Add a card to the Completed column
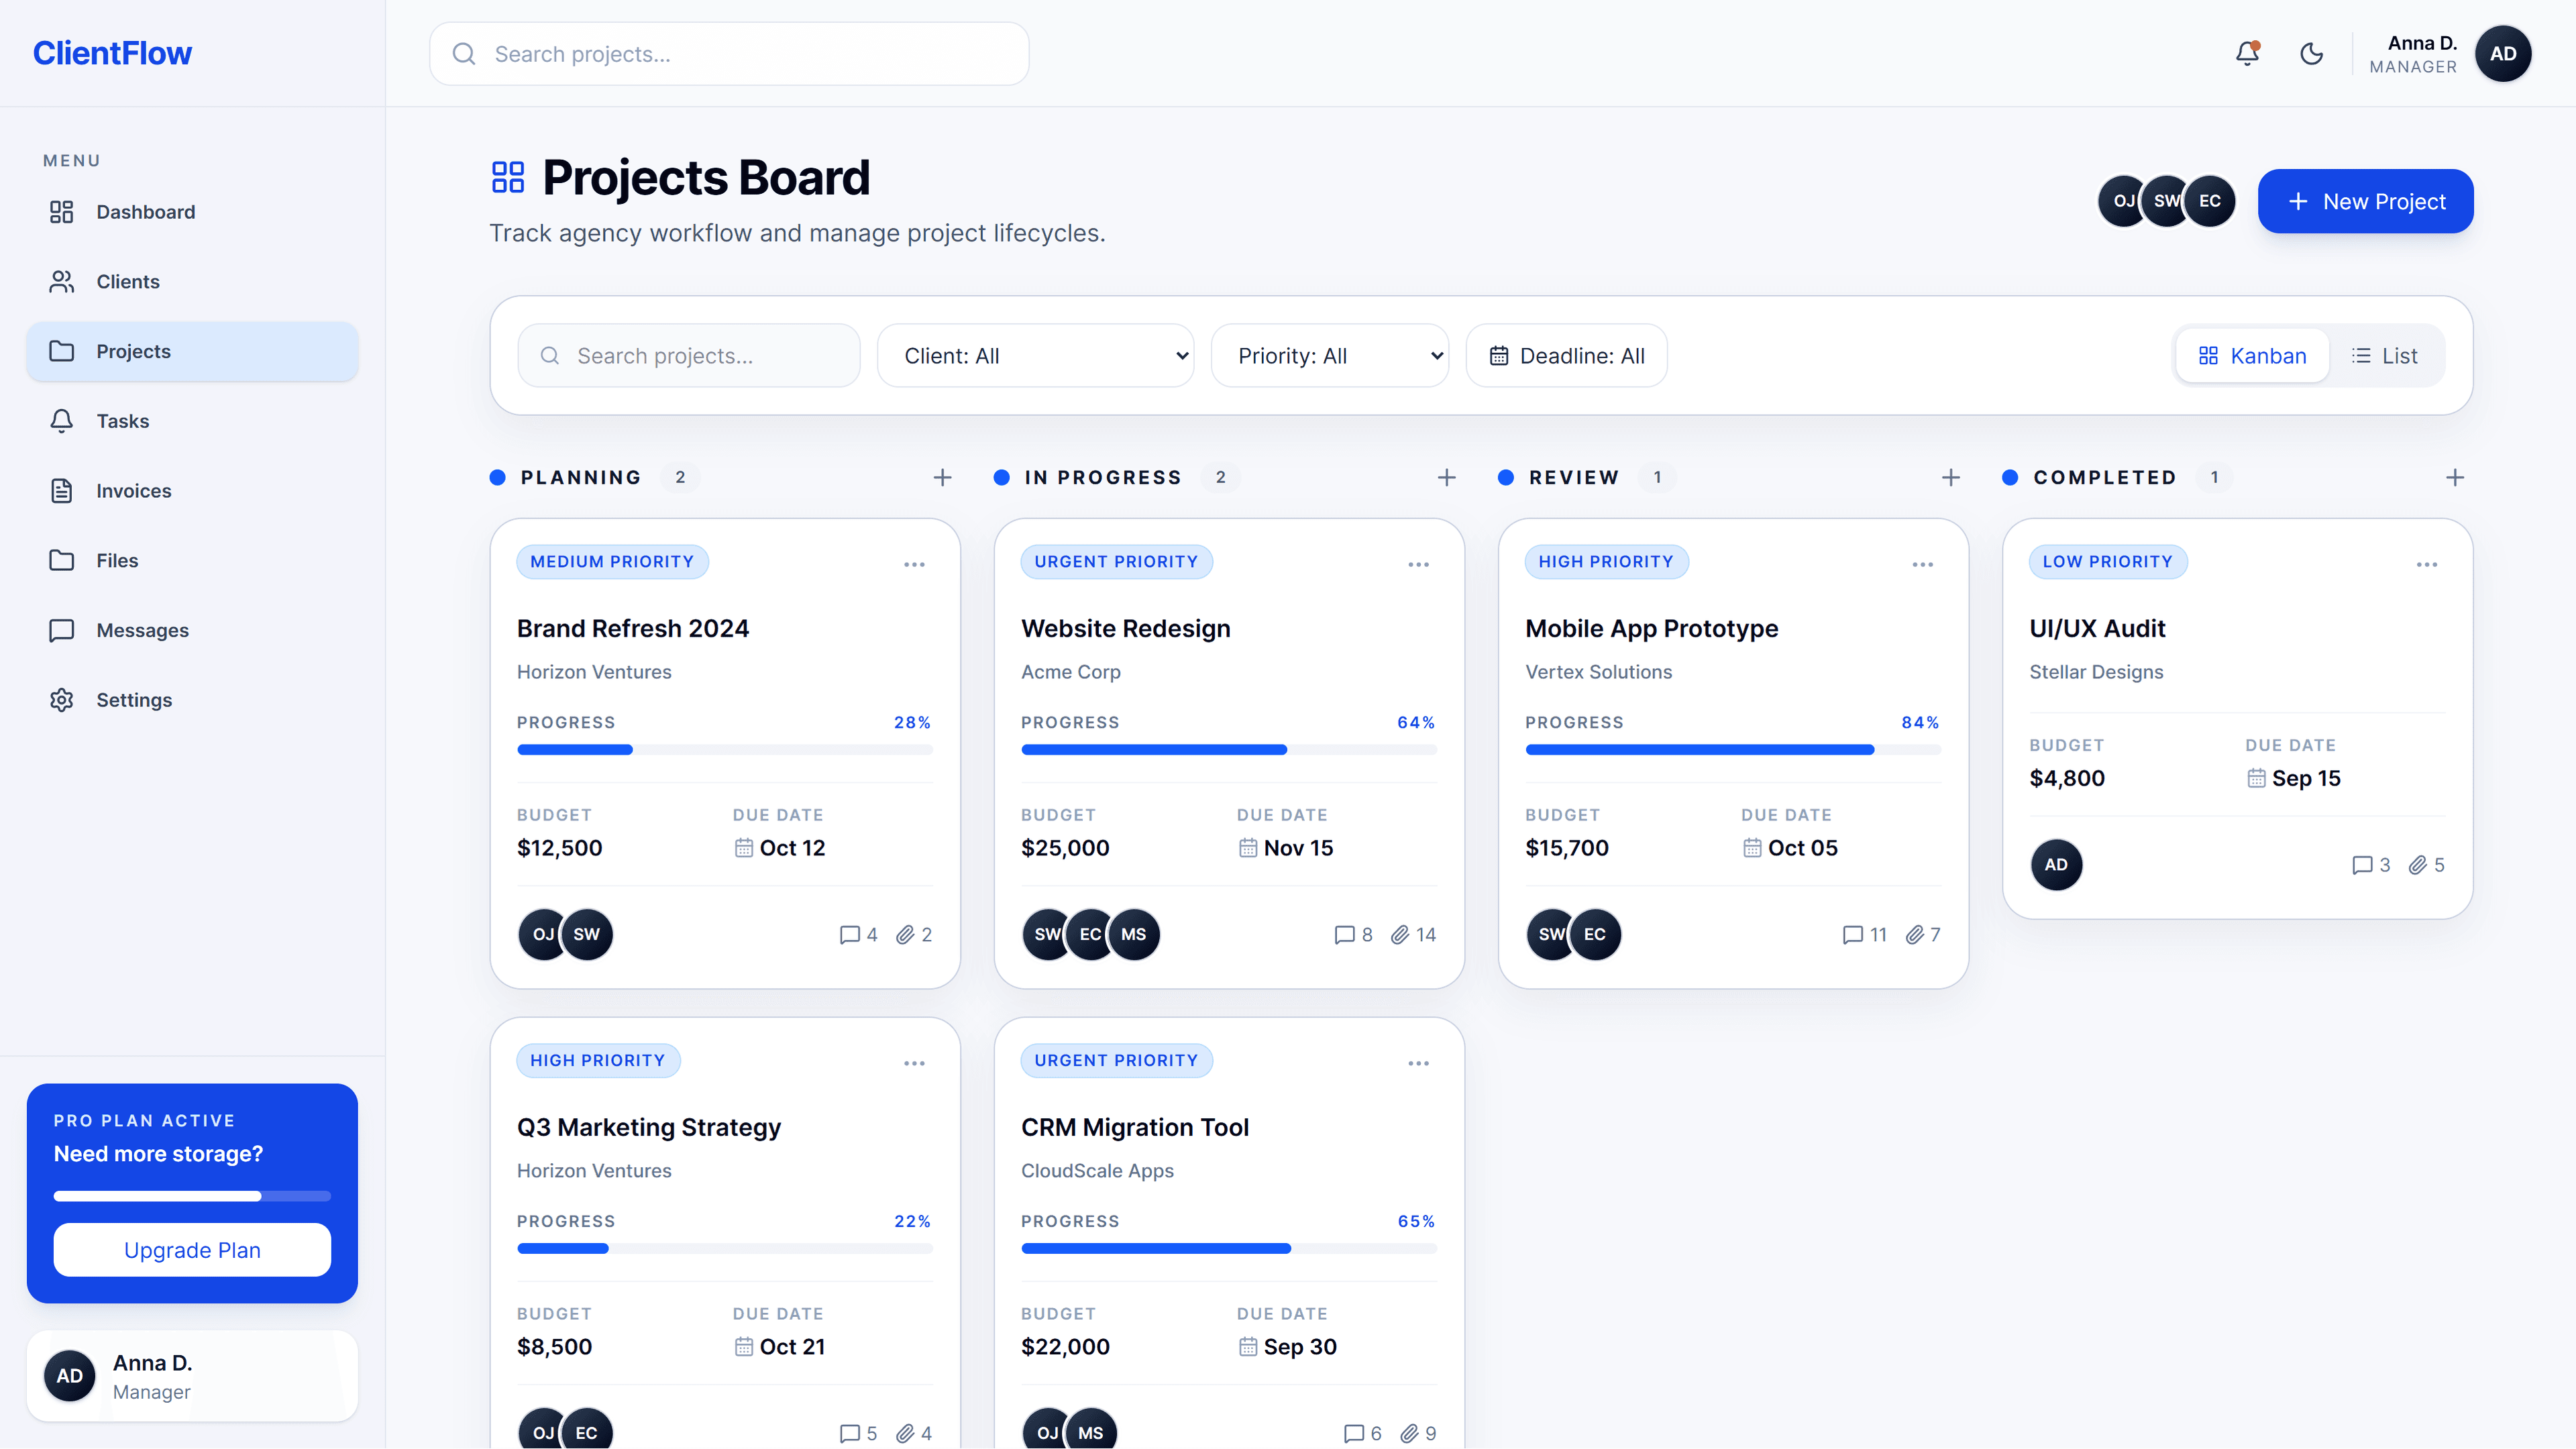Image resolution: width=2576 pixels, height=1449 pixels. (2454, 477)
